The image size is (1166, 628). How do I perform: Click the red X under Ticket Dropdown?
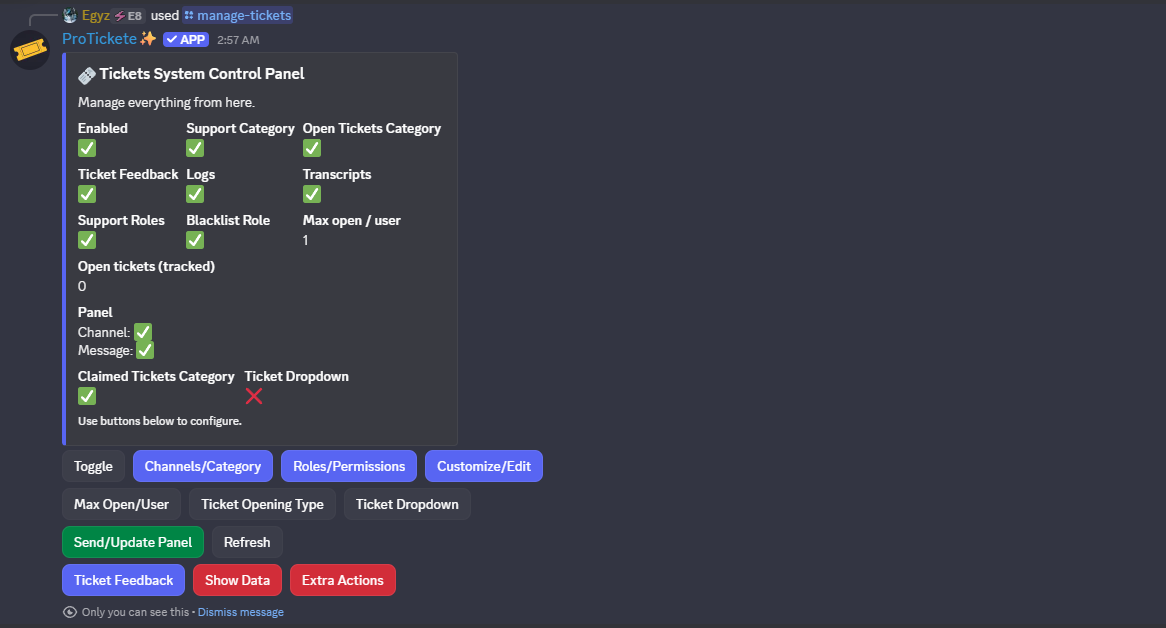point(254,396)
